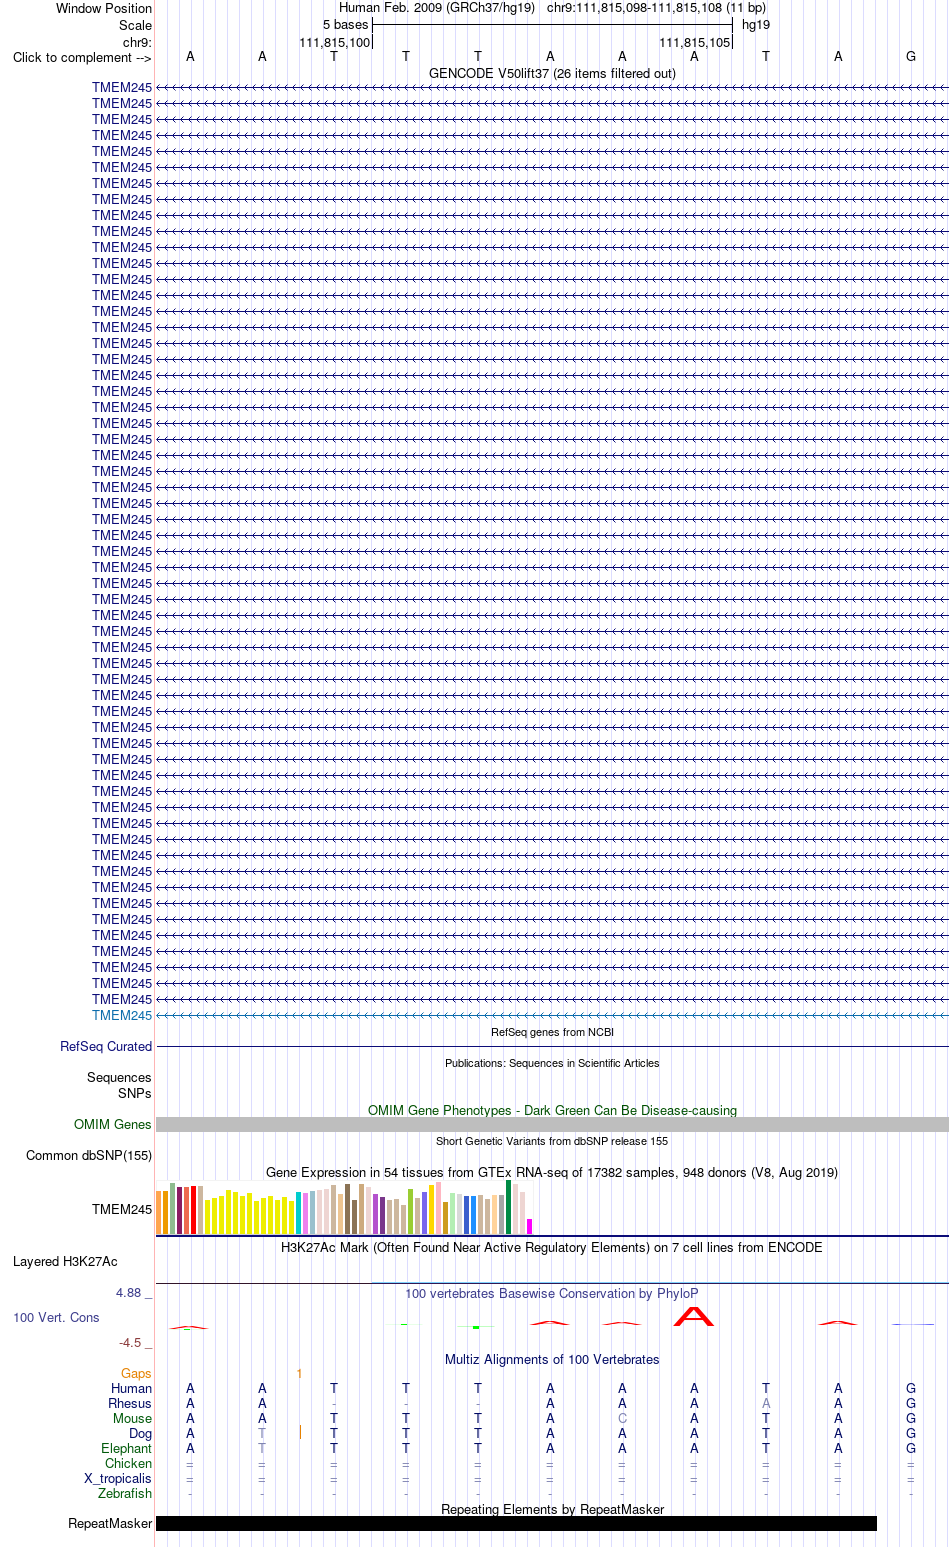
Task: Click the orange Gaps label
Action: pyautogui.click(x=136, y=1373)
